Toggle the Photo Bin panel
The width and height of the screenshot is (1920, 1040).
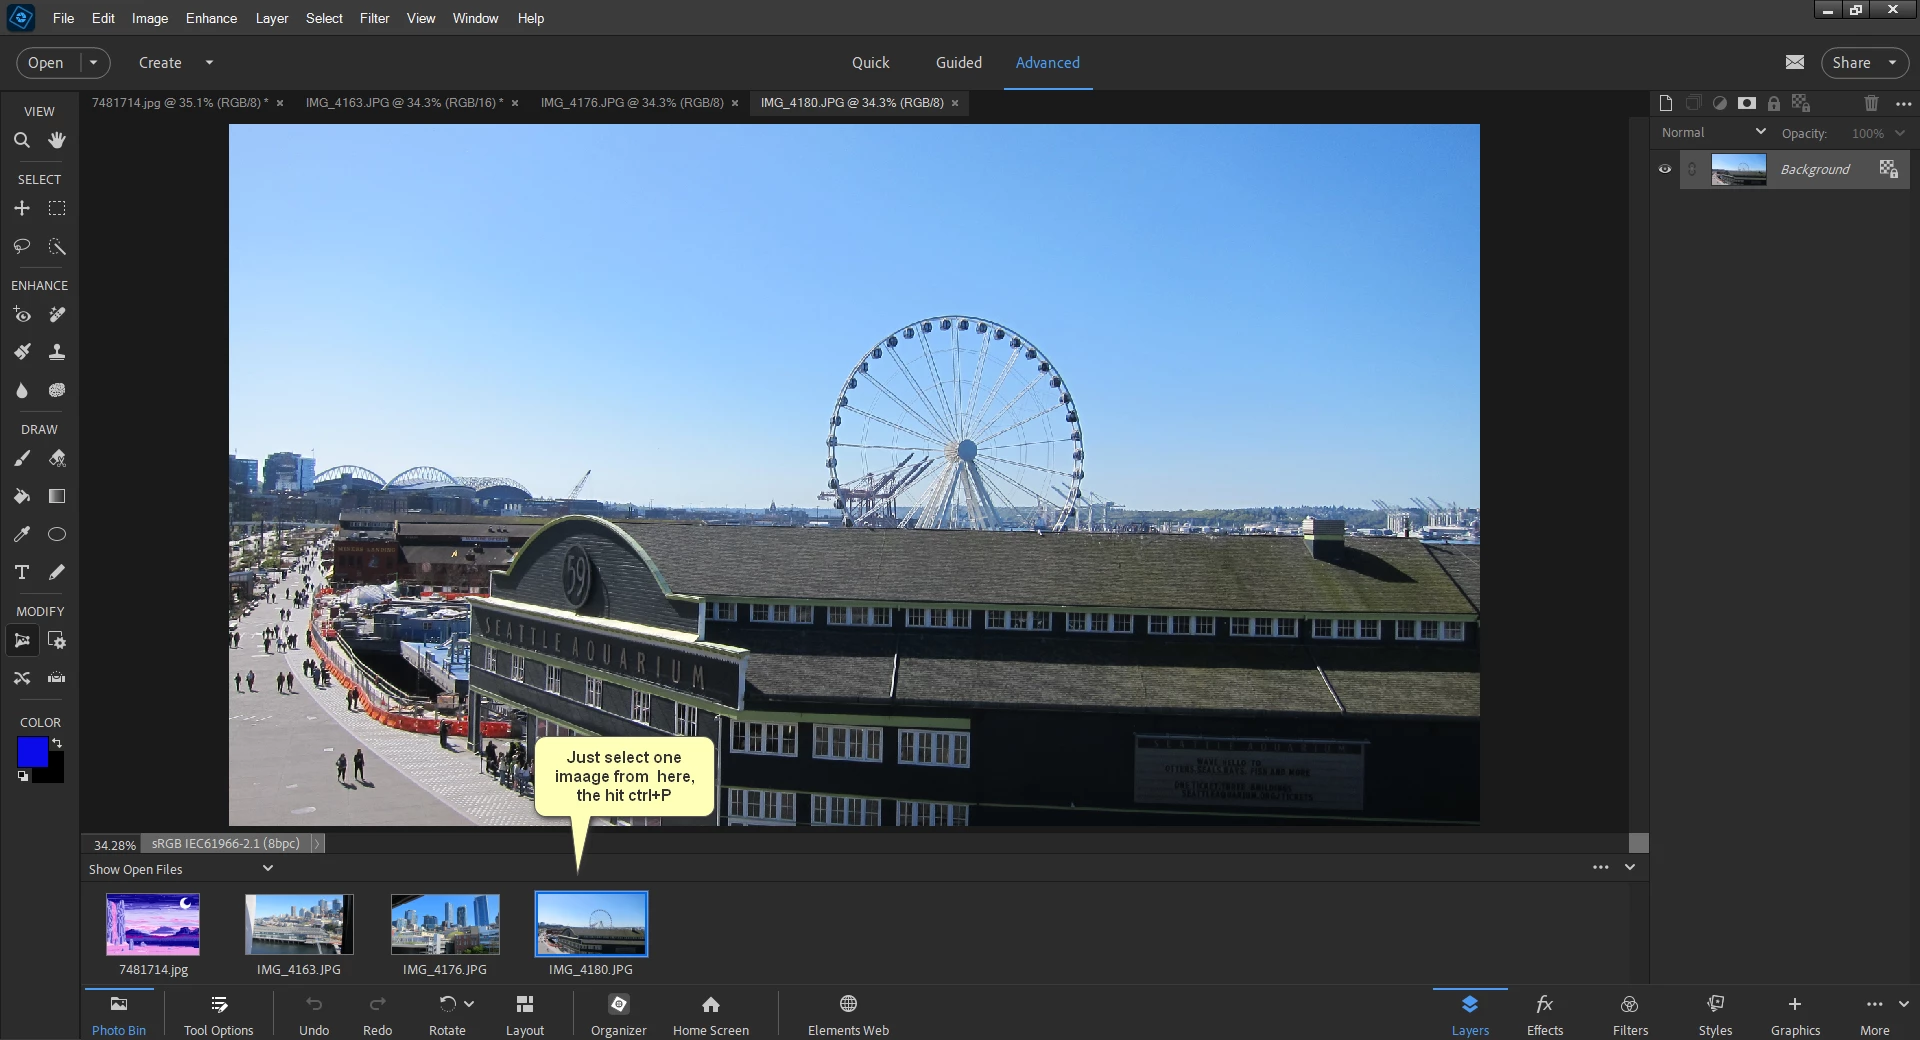(119, 1014)
